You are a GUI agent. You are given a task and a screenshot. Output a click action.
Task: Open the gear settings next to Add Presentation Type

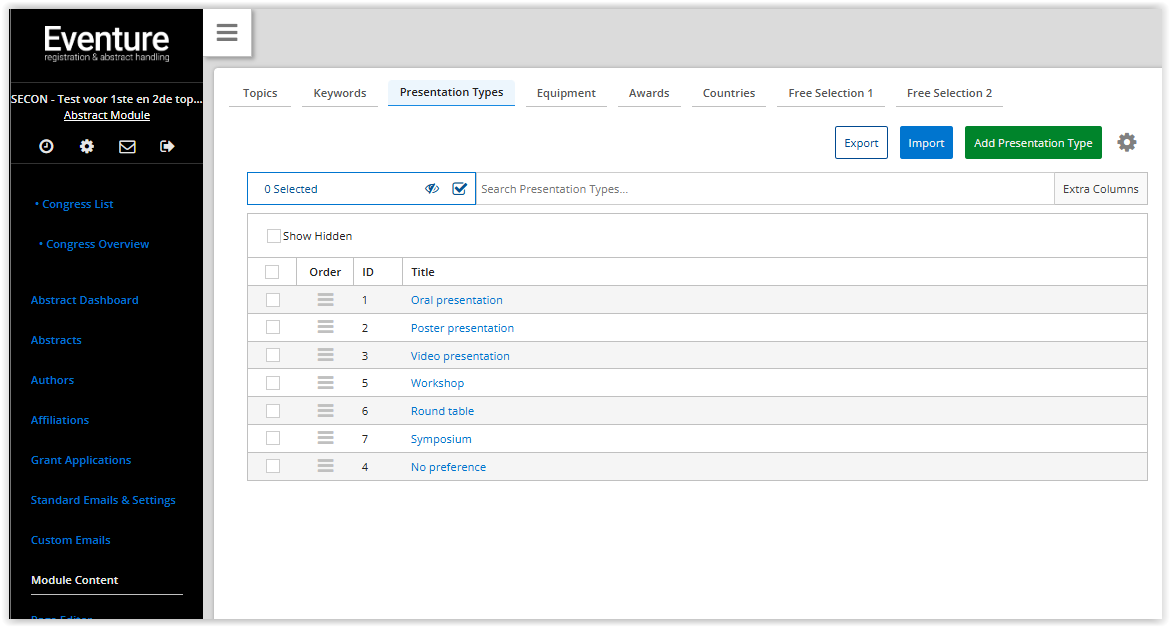pyautogui.click(x=1127, y=143)
